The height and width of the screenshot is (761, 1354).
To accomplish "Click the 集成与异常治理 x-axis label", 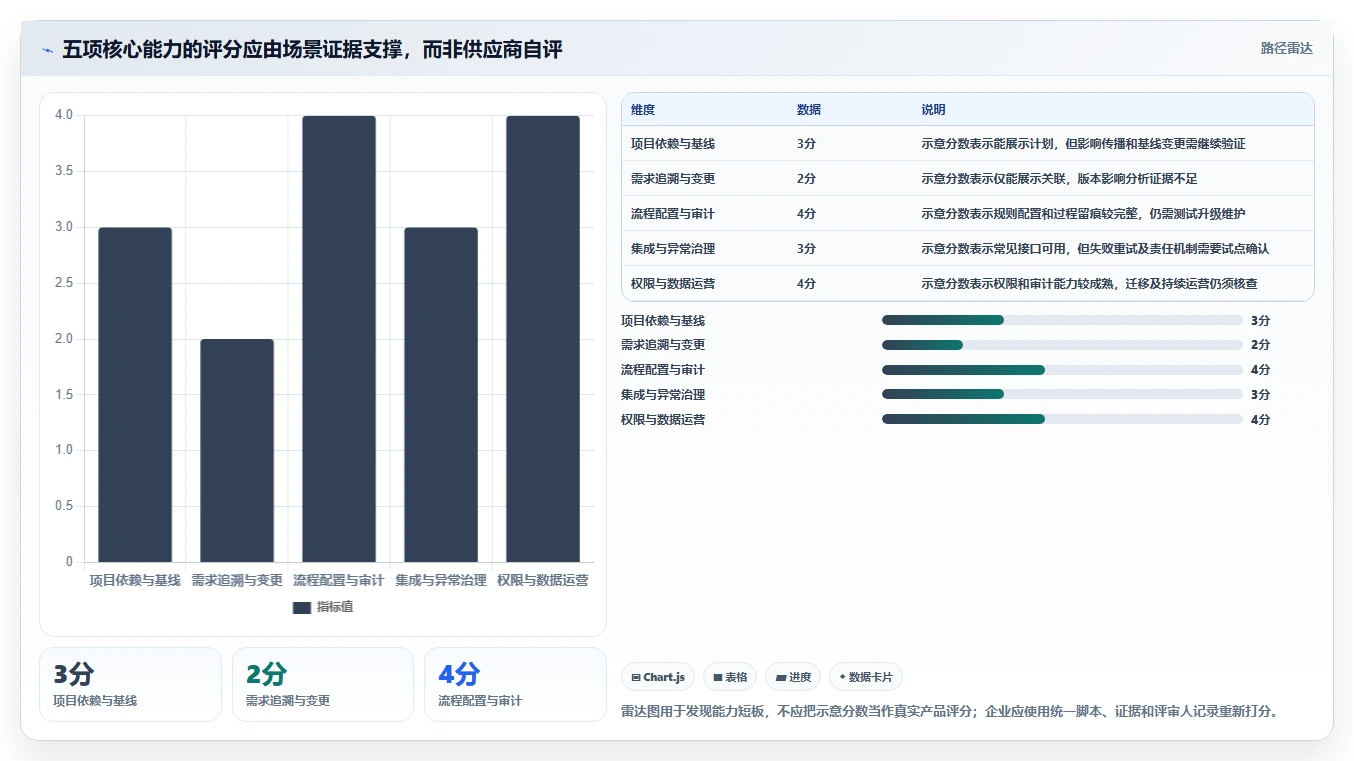I will pyautogui.click(x=441, y=580).
